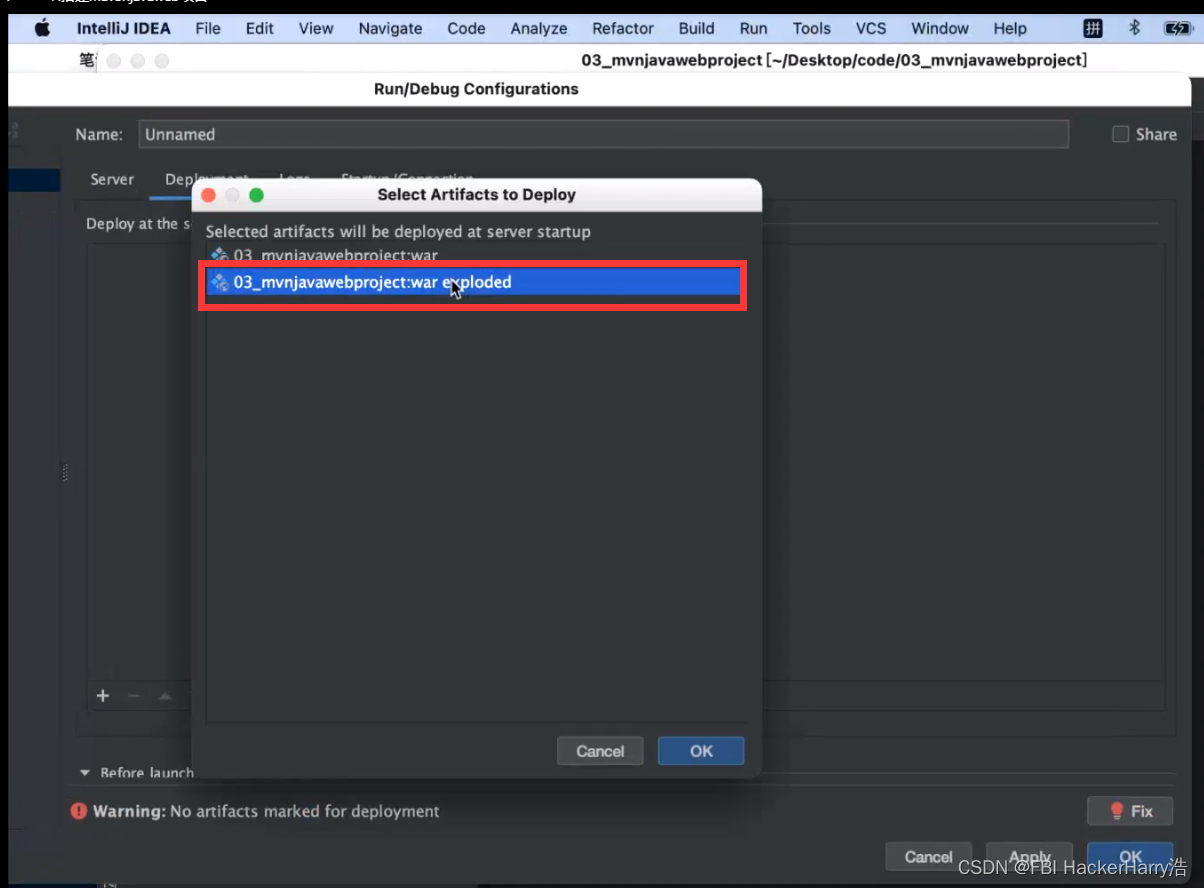Viewport: 1204px width, 888px height.
Task: Open the View menu
Action: click(x=316, y=28)
